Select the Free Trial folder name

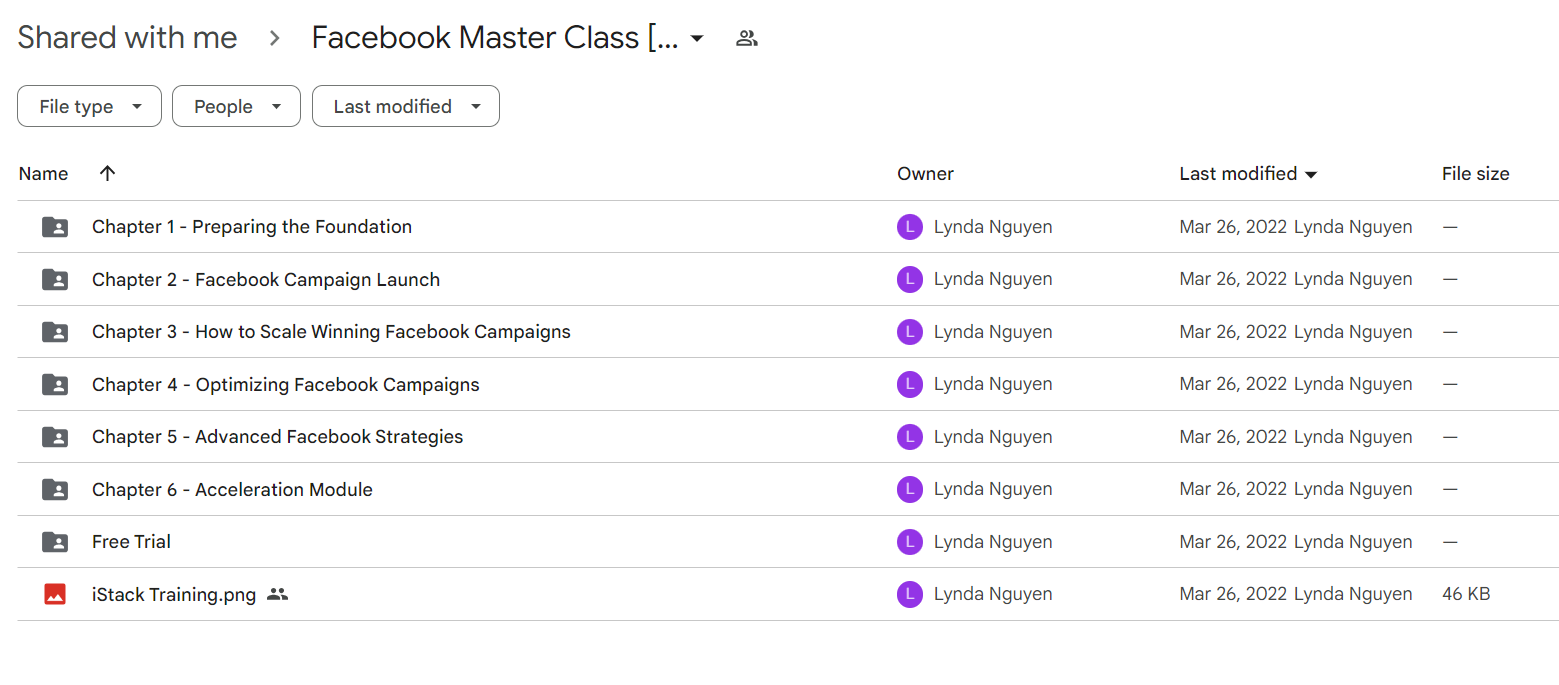(x=131, y=542)
